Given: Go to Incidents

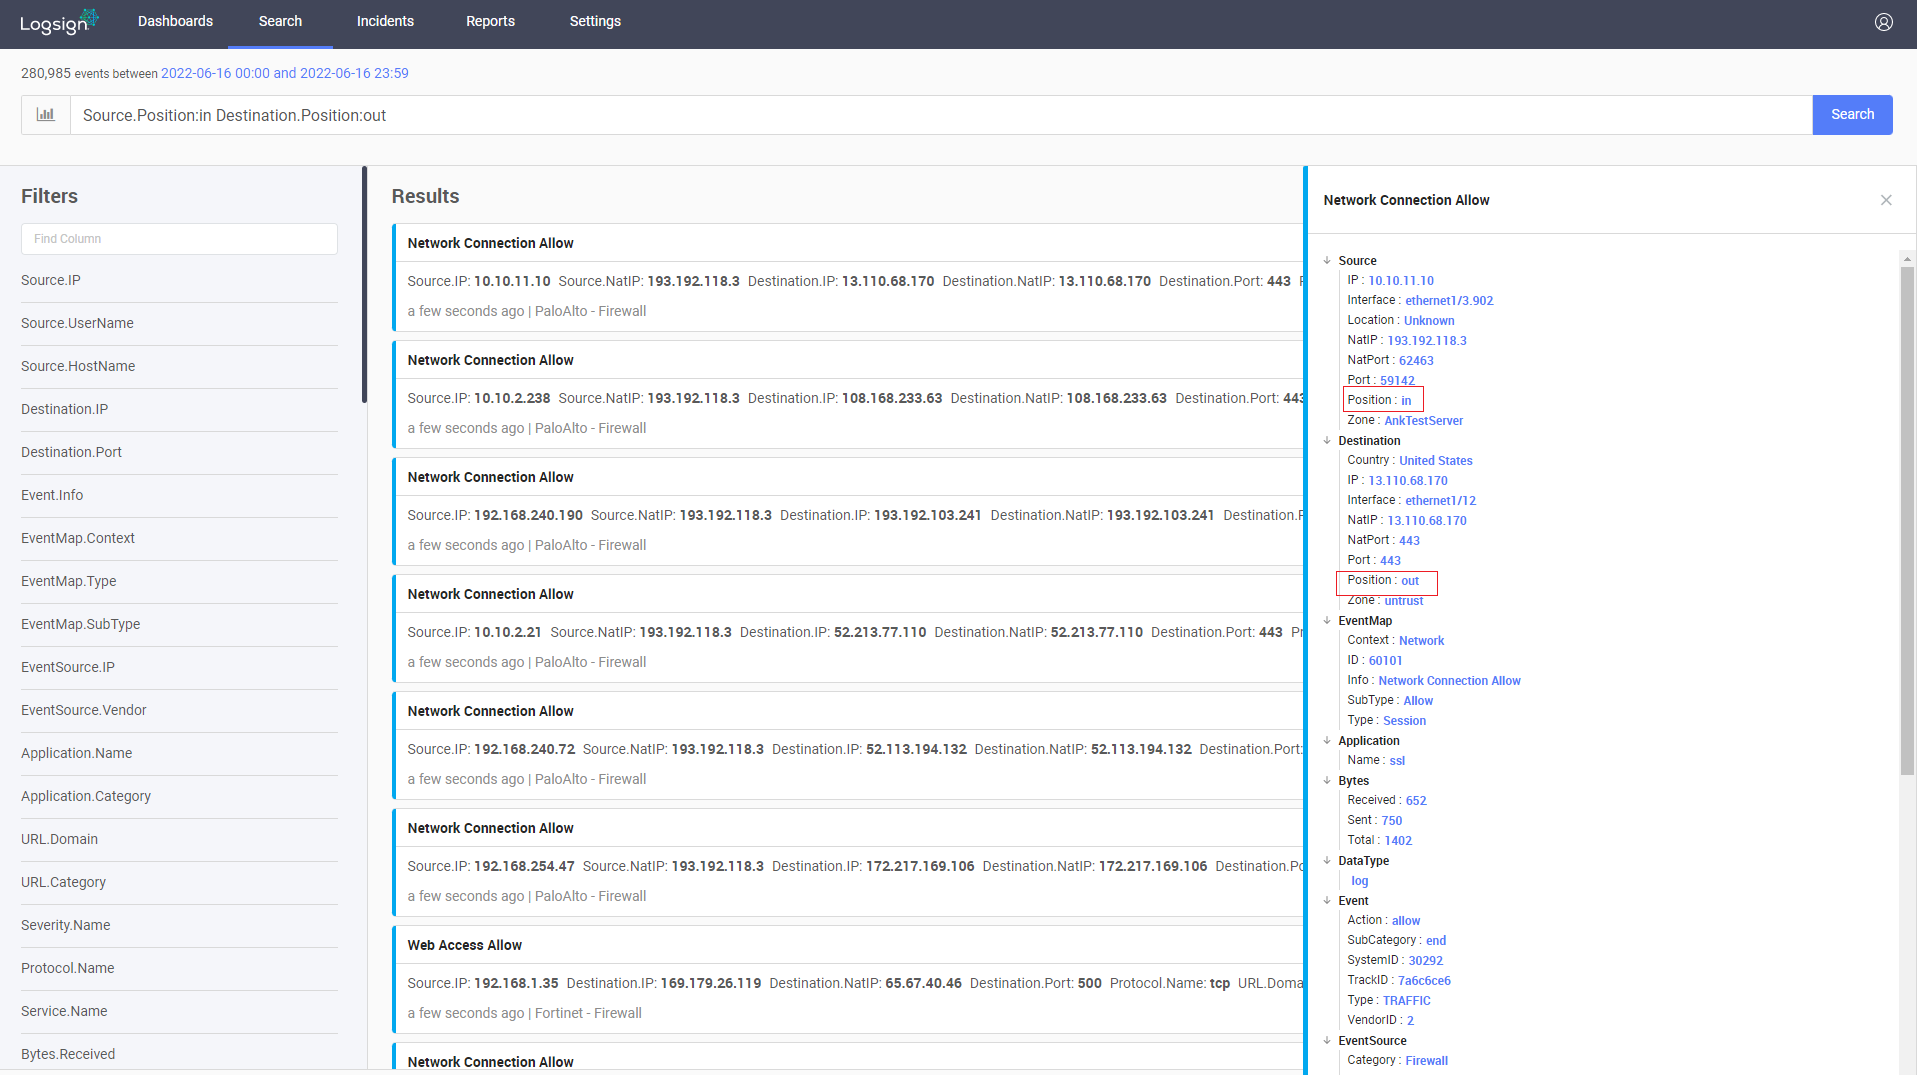Looking at the screenshot, I should pos(385,21).
